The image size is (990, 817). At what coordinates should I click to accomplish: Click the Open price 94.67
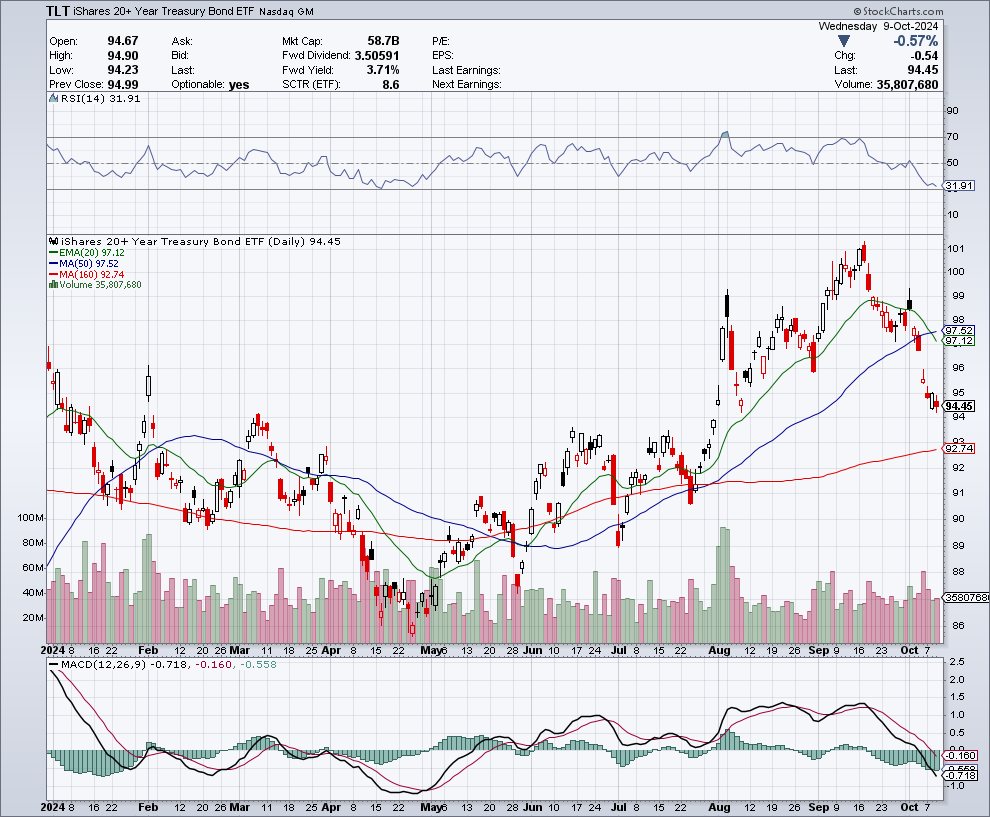(122, 41)
